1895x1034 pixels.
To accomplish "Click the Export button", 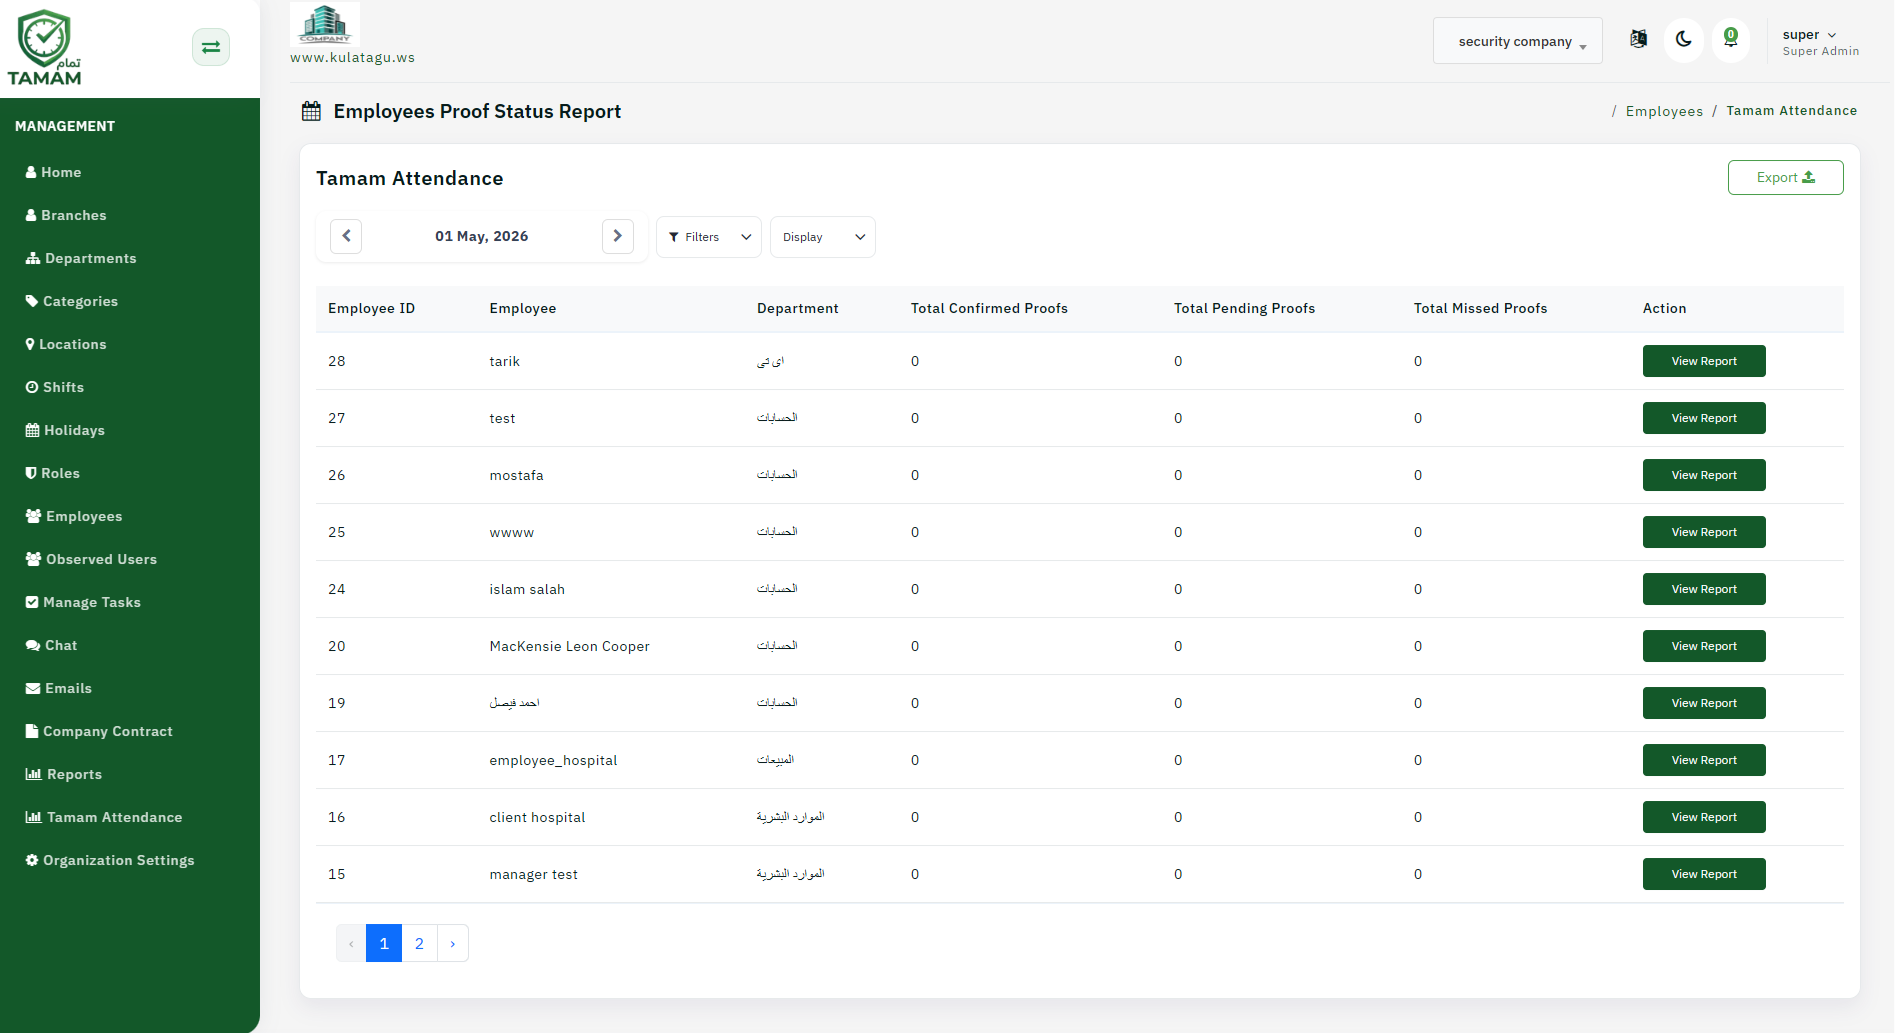I will click(x=1786, y=178).
